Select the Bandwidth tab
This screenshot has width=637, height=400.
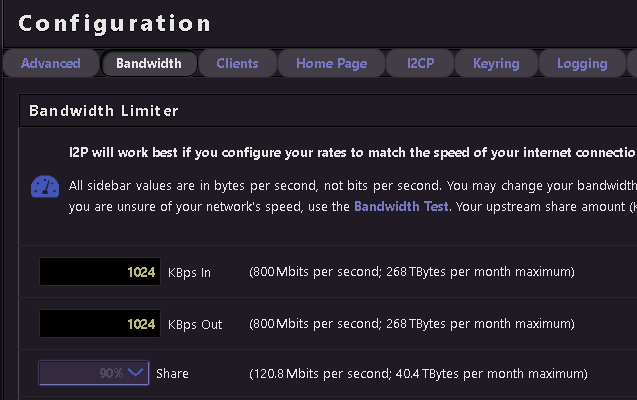(x=149, y=63)
